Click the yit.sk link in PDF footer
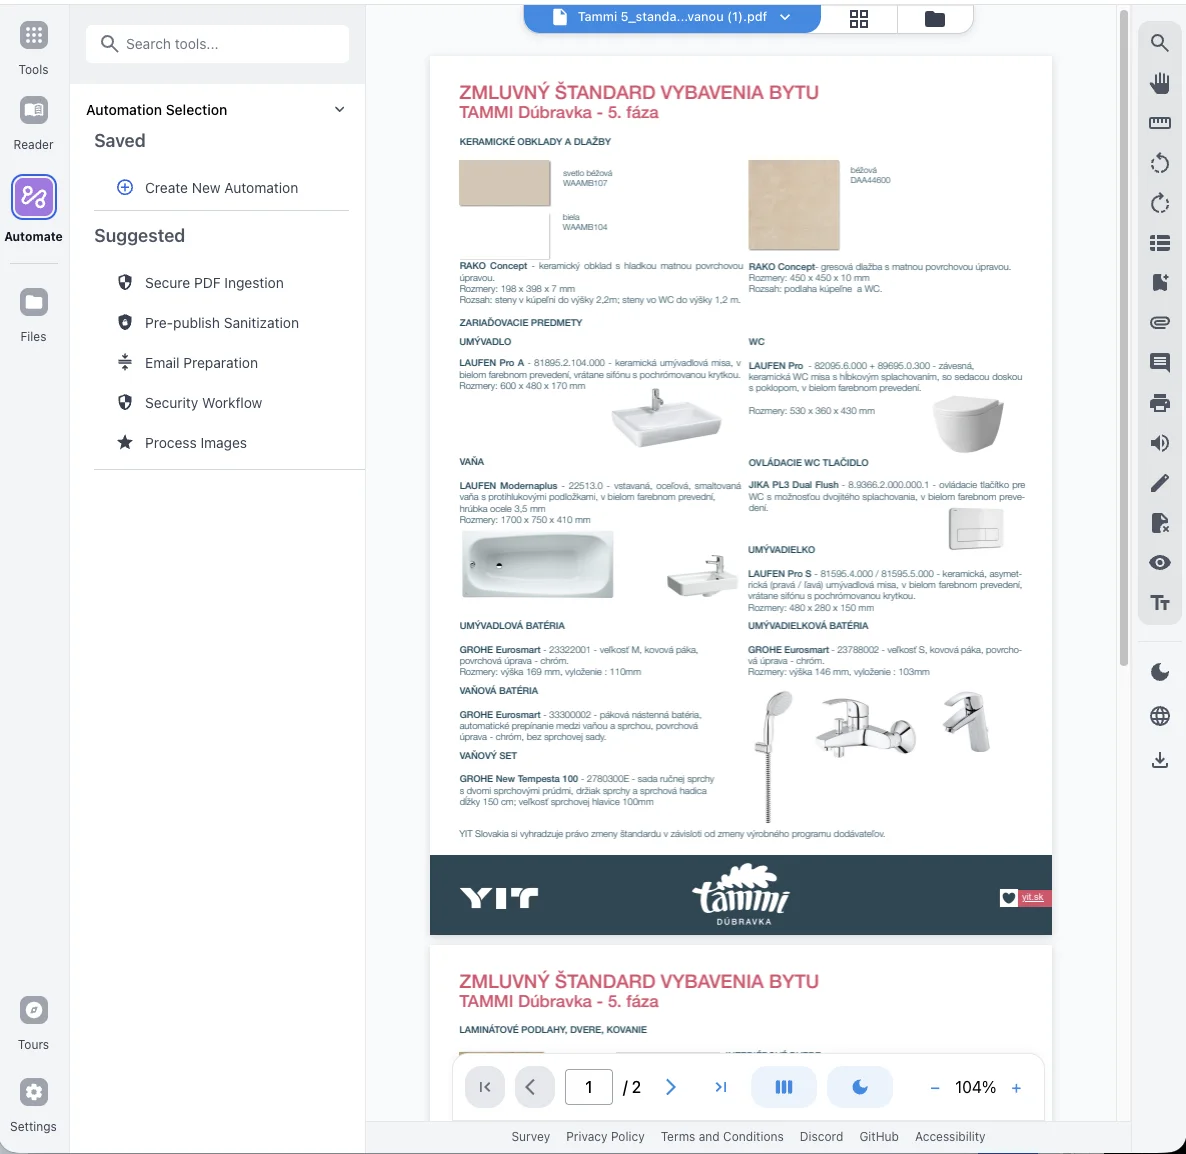The width and height of the screenshot is (1186, 1154). click(x=1032, y=897)
